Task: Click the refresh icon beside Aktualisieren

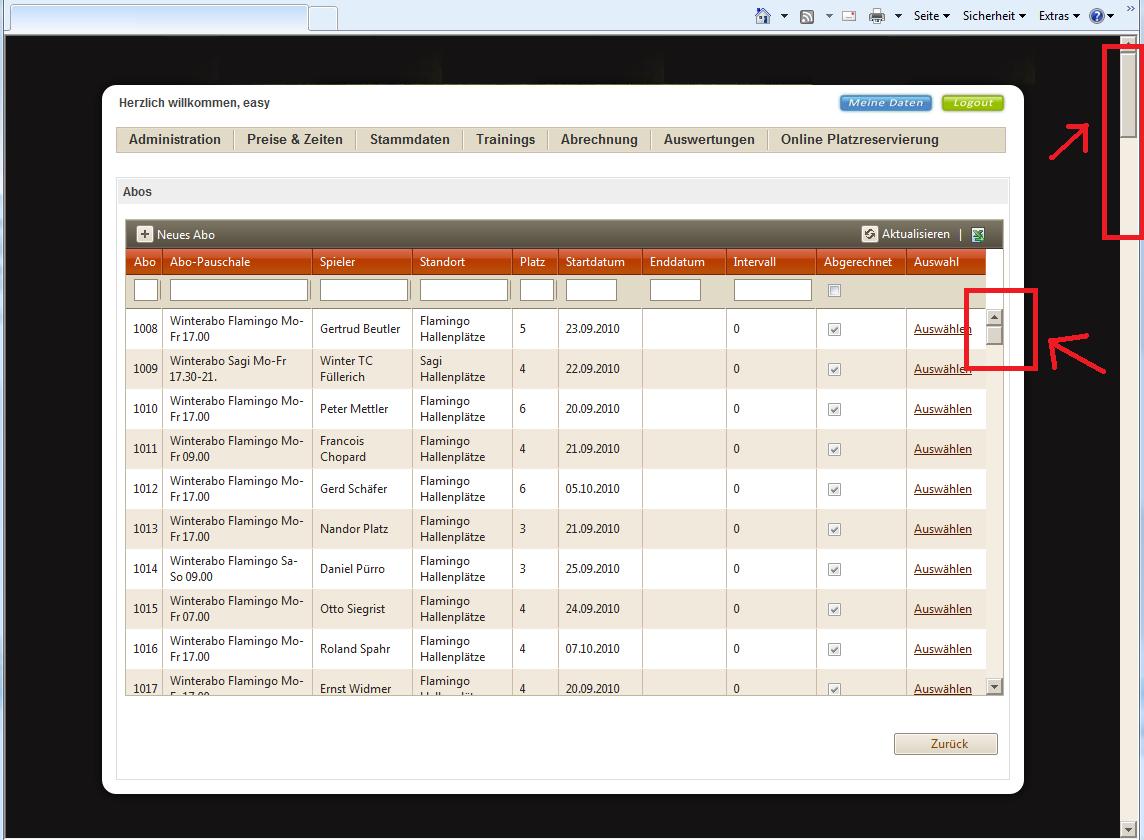Action: [x=870, y=234]
